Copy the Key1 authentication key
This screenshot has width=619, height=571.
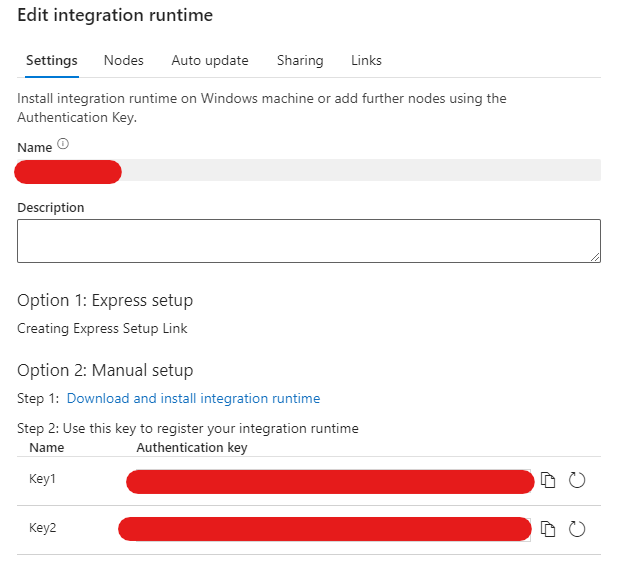point(548,480)
